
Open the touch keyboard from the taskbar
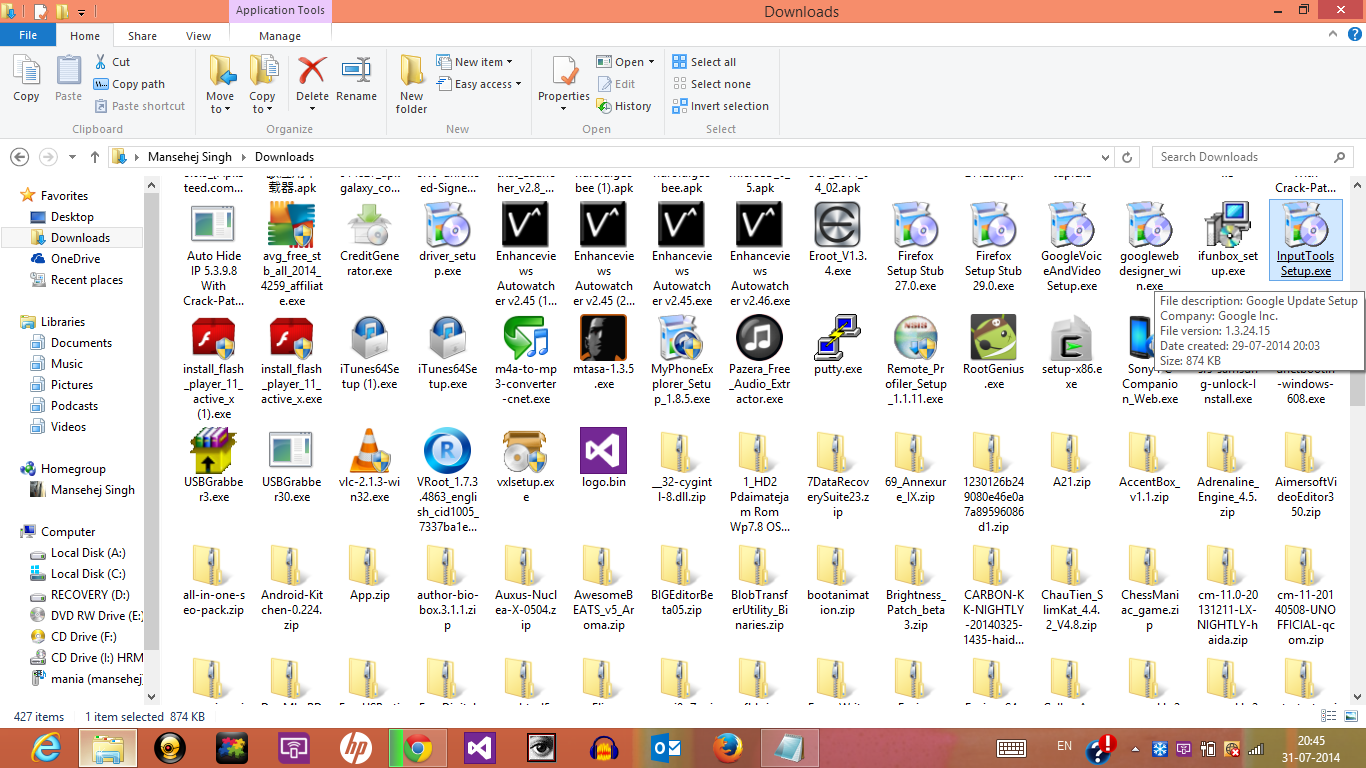(x=1011, y=748)
